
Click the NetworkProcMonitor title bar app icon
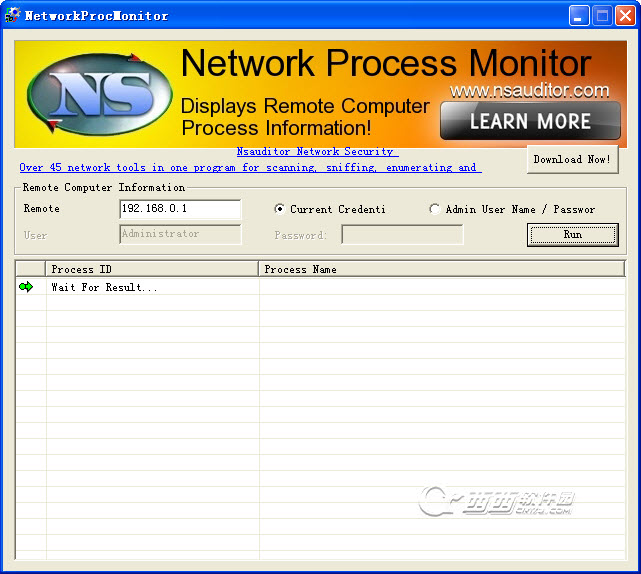point(12,15)
